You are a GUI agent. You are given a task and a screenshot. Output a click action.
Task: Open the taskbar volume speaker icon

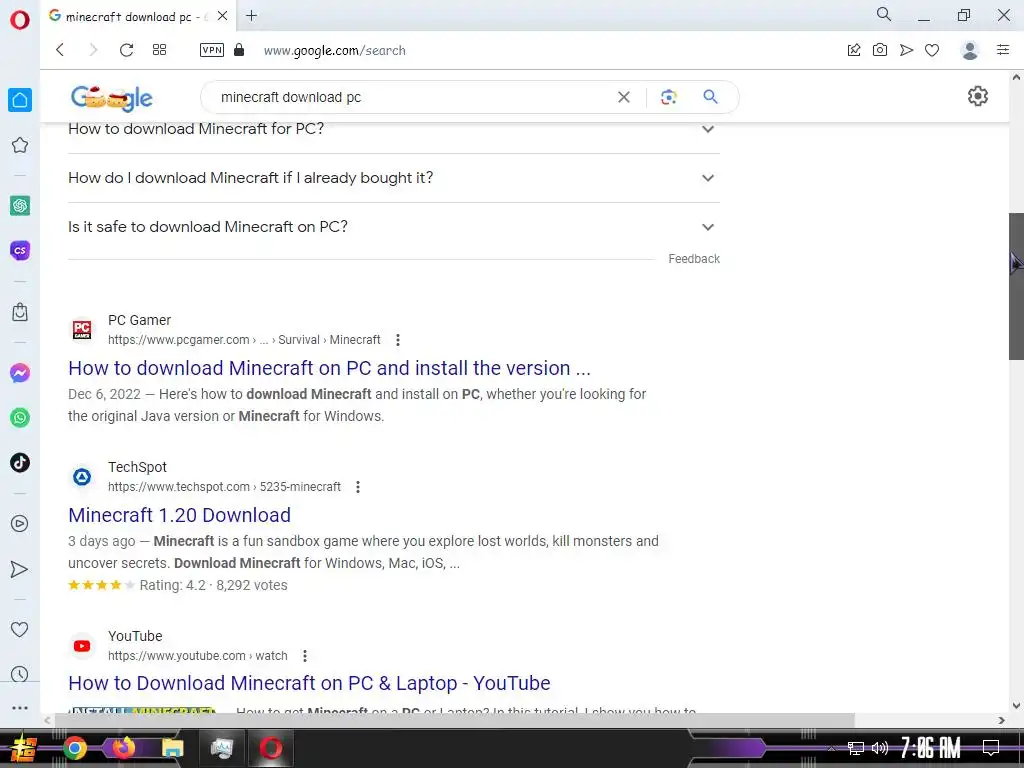click(x=880, y=748)
